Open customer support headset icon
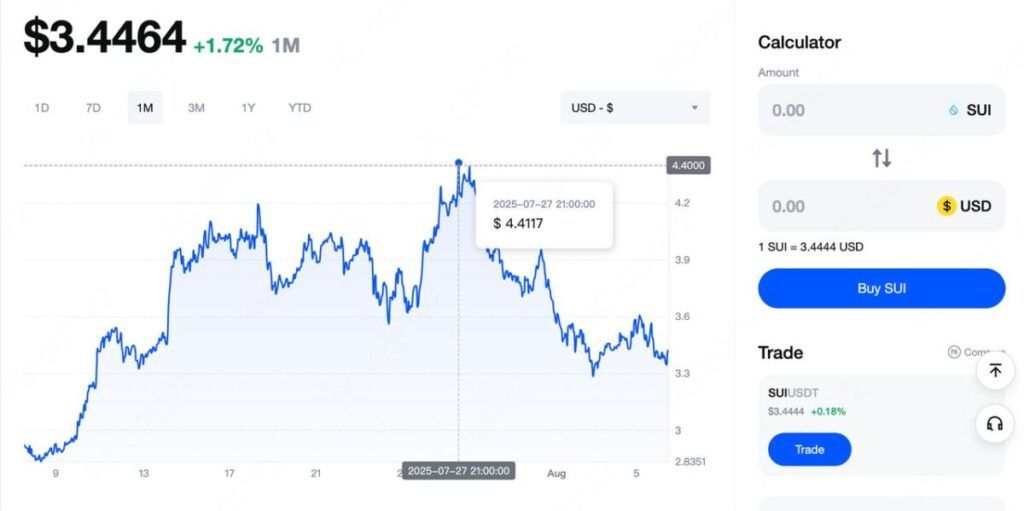Viewport: 1024px width, 511px height. pyautogui.click(x=994, y=424)
